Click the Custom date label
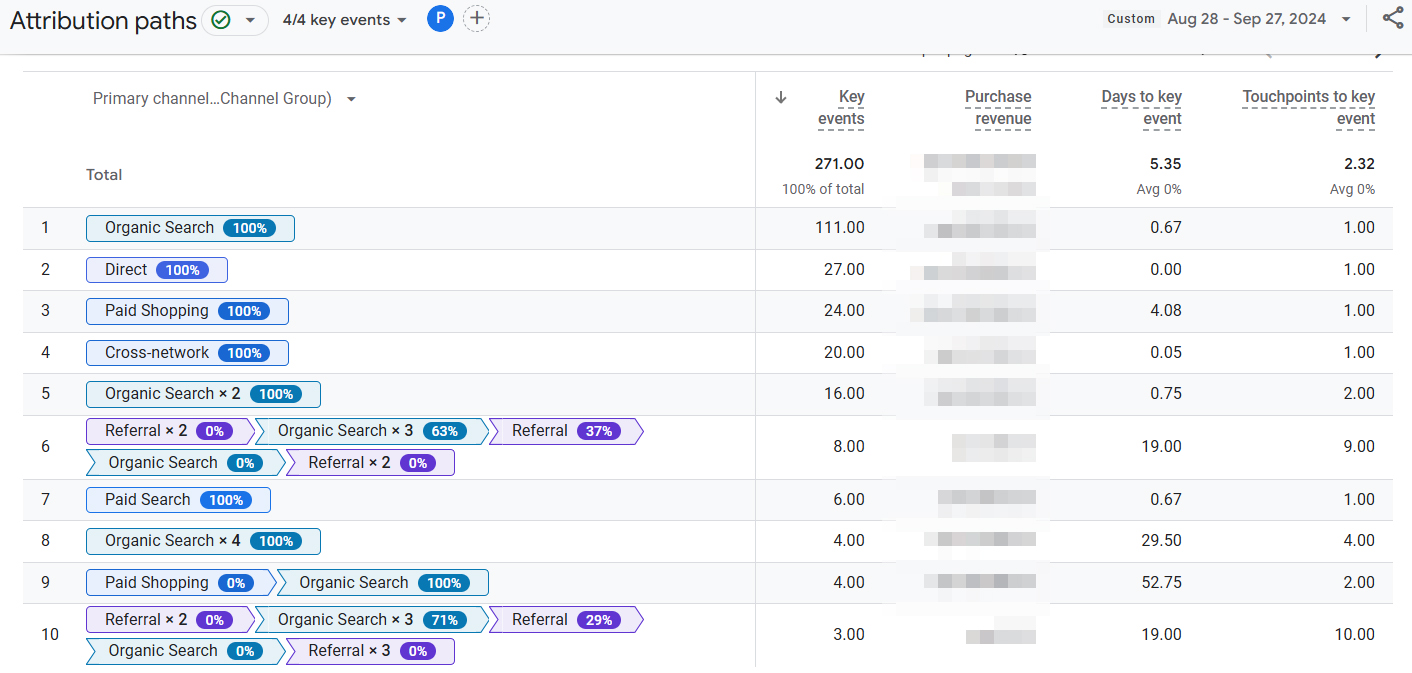This screenshot has width=1412, height=673. pos(1131,18)
